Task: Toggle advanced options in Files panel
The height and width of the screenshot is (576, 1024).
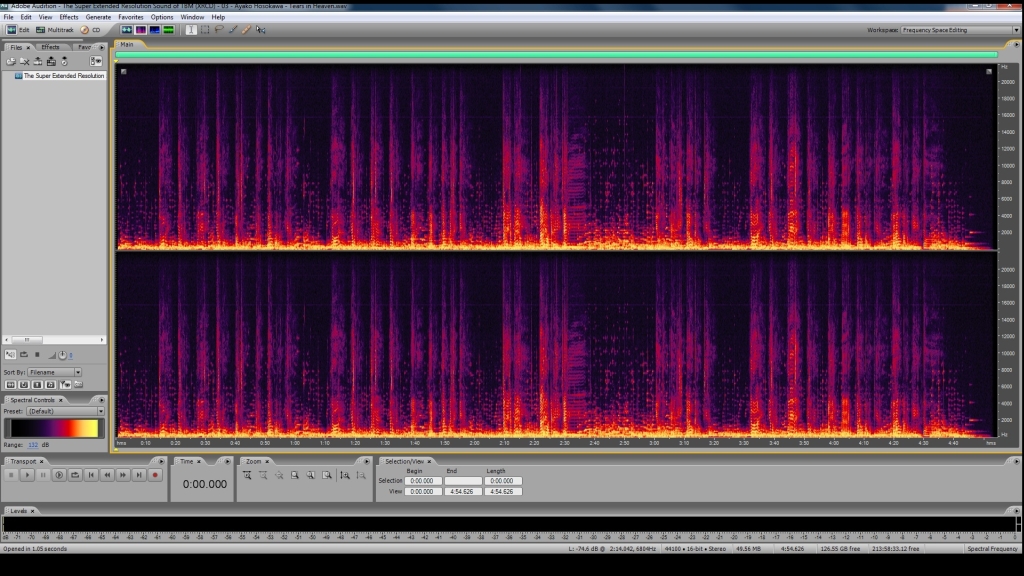Action: click(x=96, y=61)
